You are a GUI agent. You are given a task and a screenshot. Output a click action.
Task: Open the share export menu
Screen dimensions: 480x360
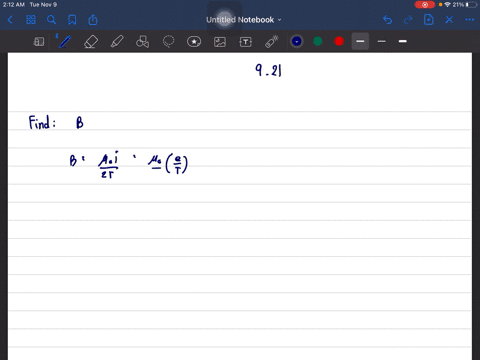93,20
